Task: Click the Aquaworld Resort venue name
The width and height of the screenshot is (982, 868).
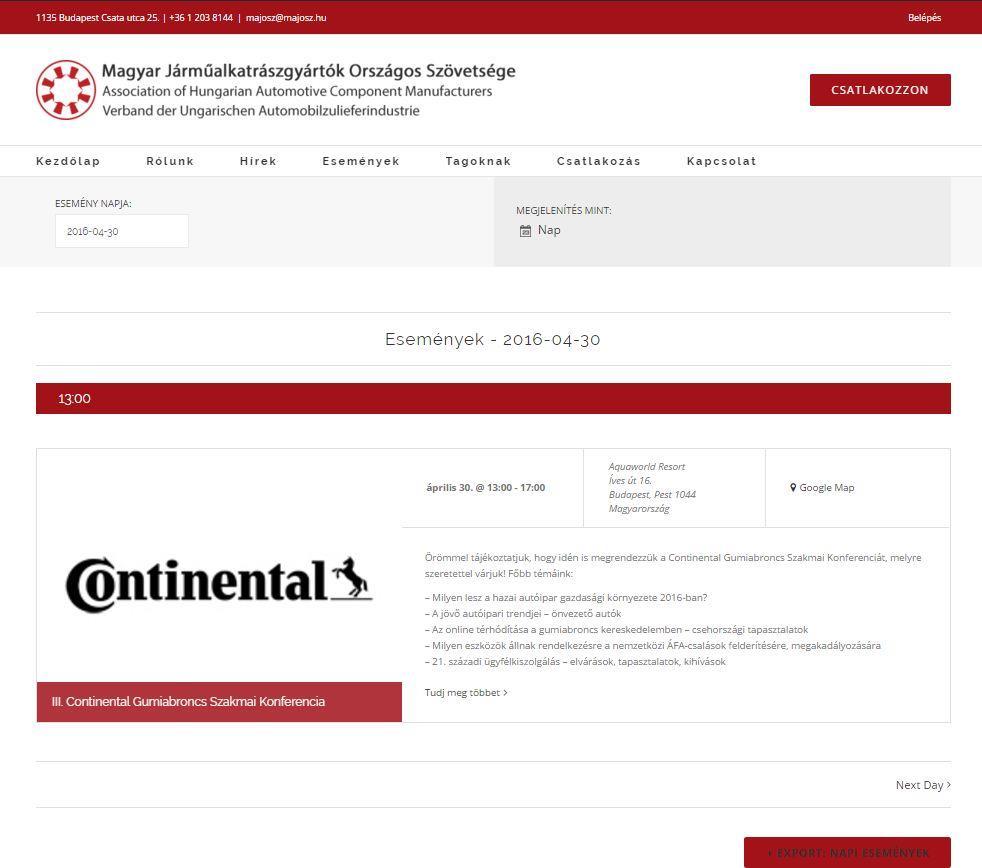Action: 647,467
